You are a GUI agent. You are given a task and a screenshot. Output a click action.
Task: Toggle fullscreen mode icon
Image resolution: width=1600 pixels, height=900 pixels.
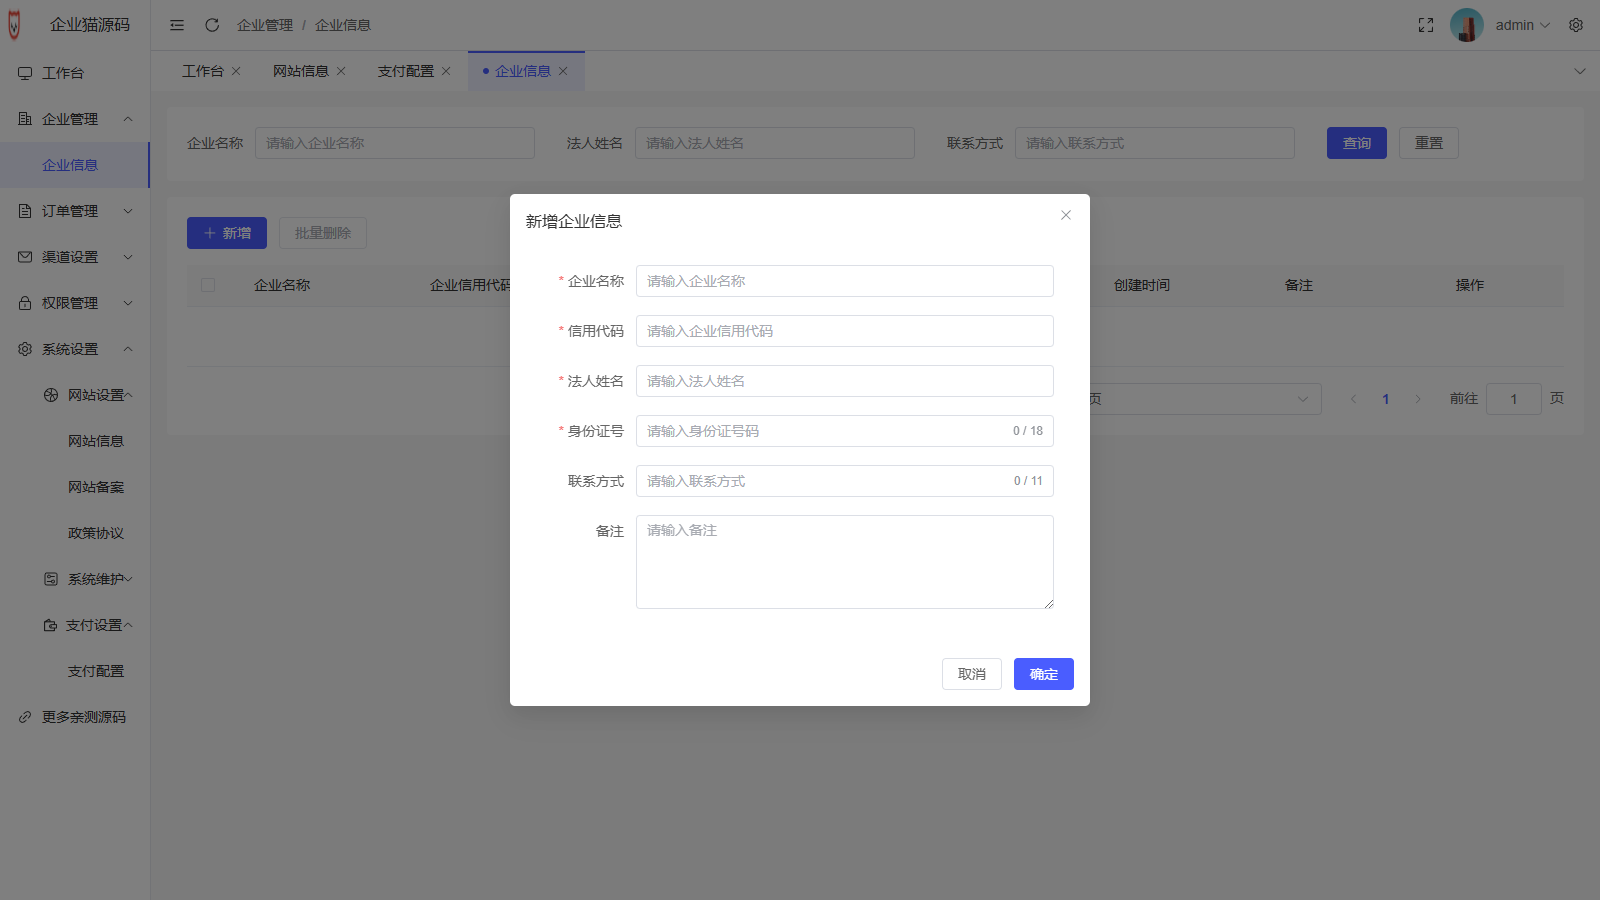tap(1426, 25)
